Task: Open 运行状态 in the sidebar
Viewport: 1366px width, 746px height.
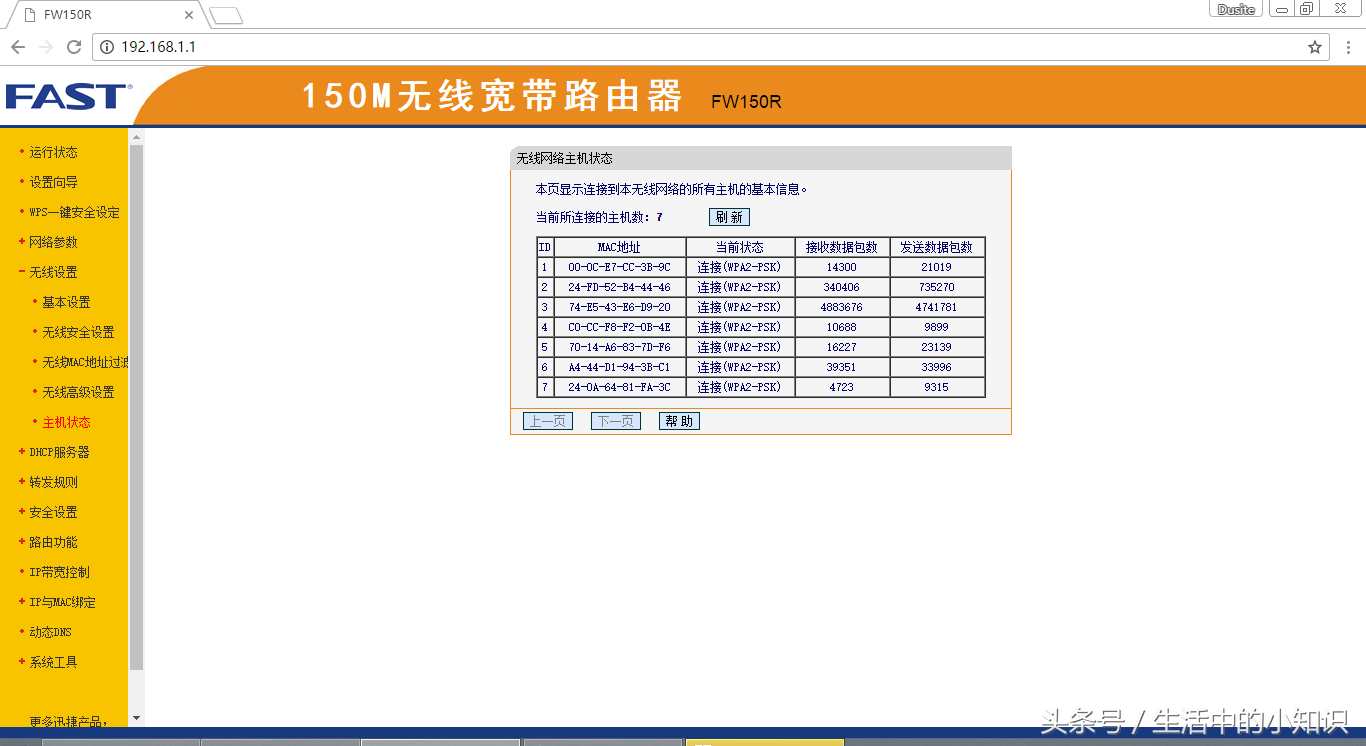Action: [53, 152]
